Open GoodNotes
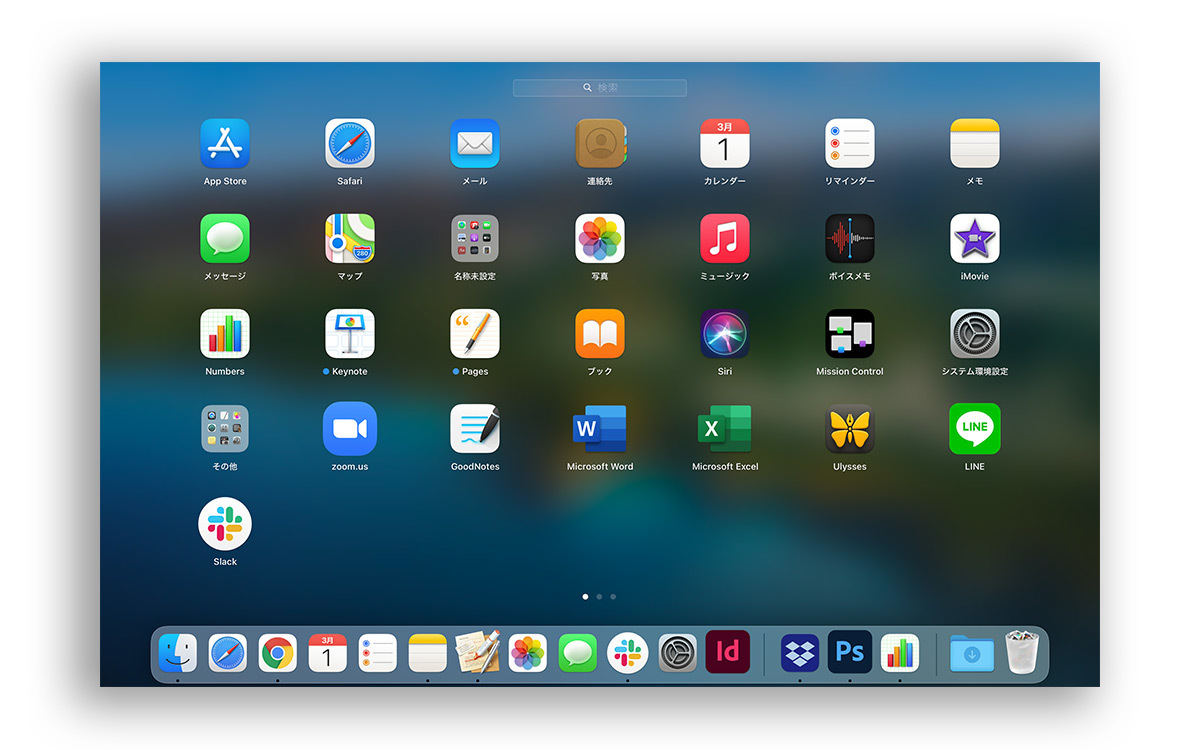The image size is (1200, 750). [475, 429]
